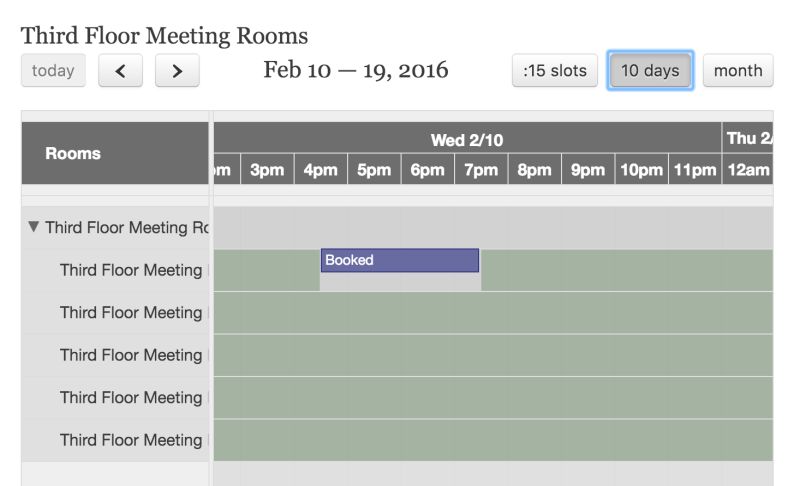Viewport: 800px width, 486px height.
Task: Select the first Third Floor Meeting room row
Action: (130, 270)
